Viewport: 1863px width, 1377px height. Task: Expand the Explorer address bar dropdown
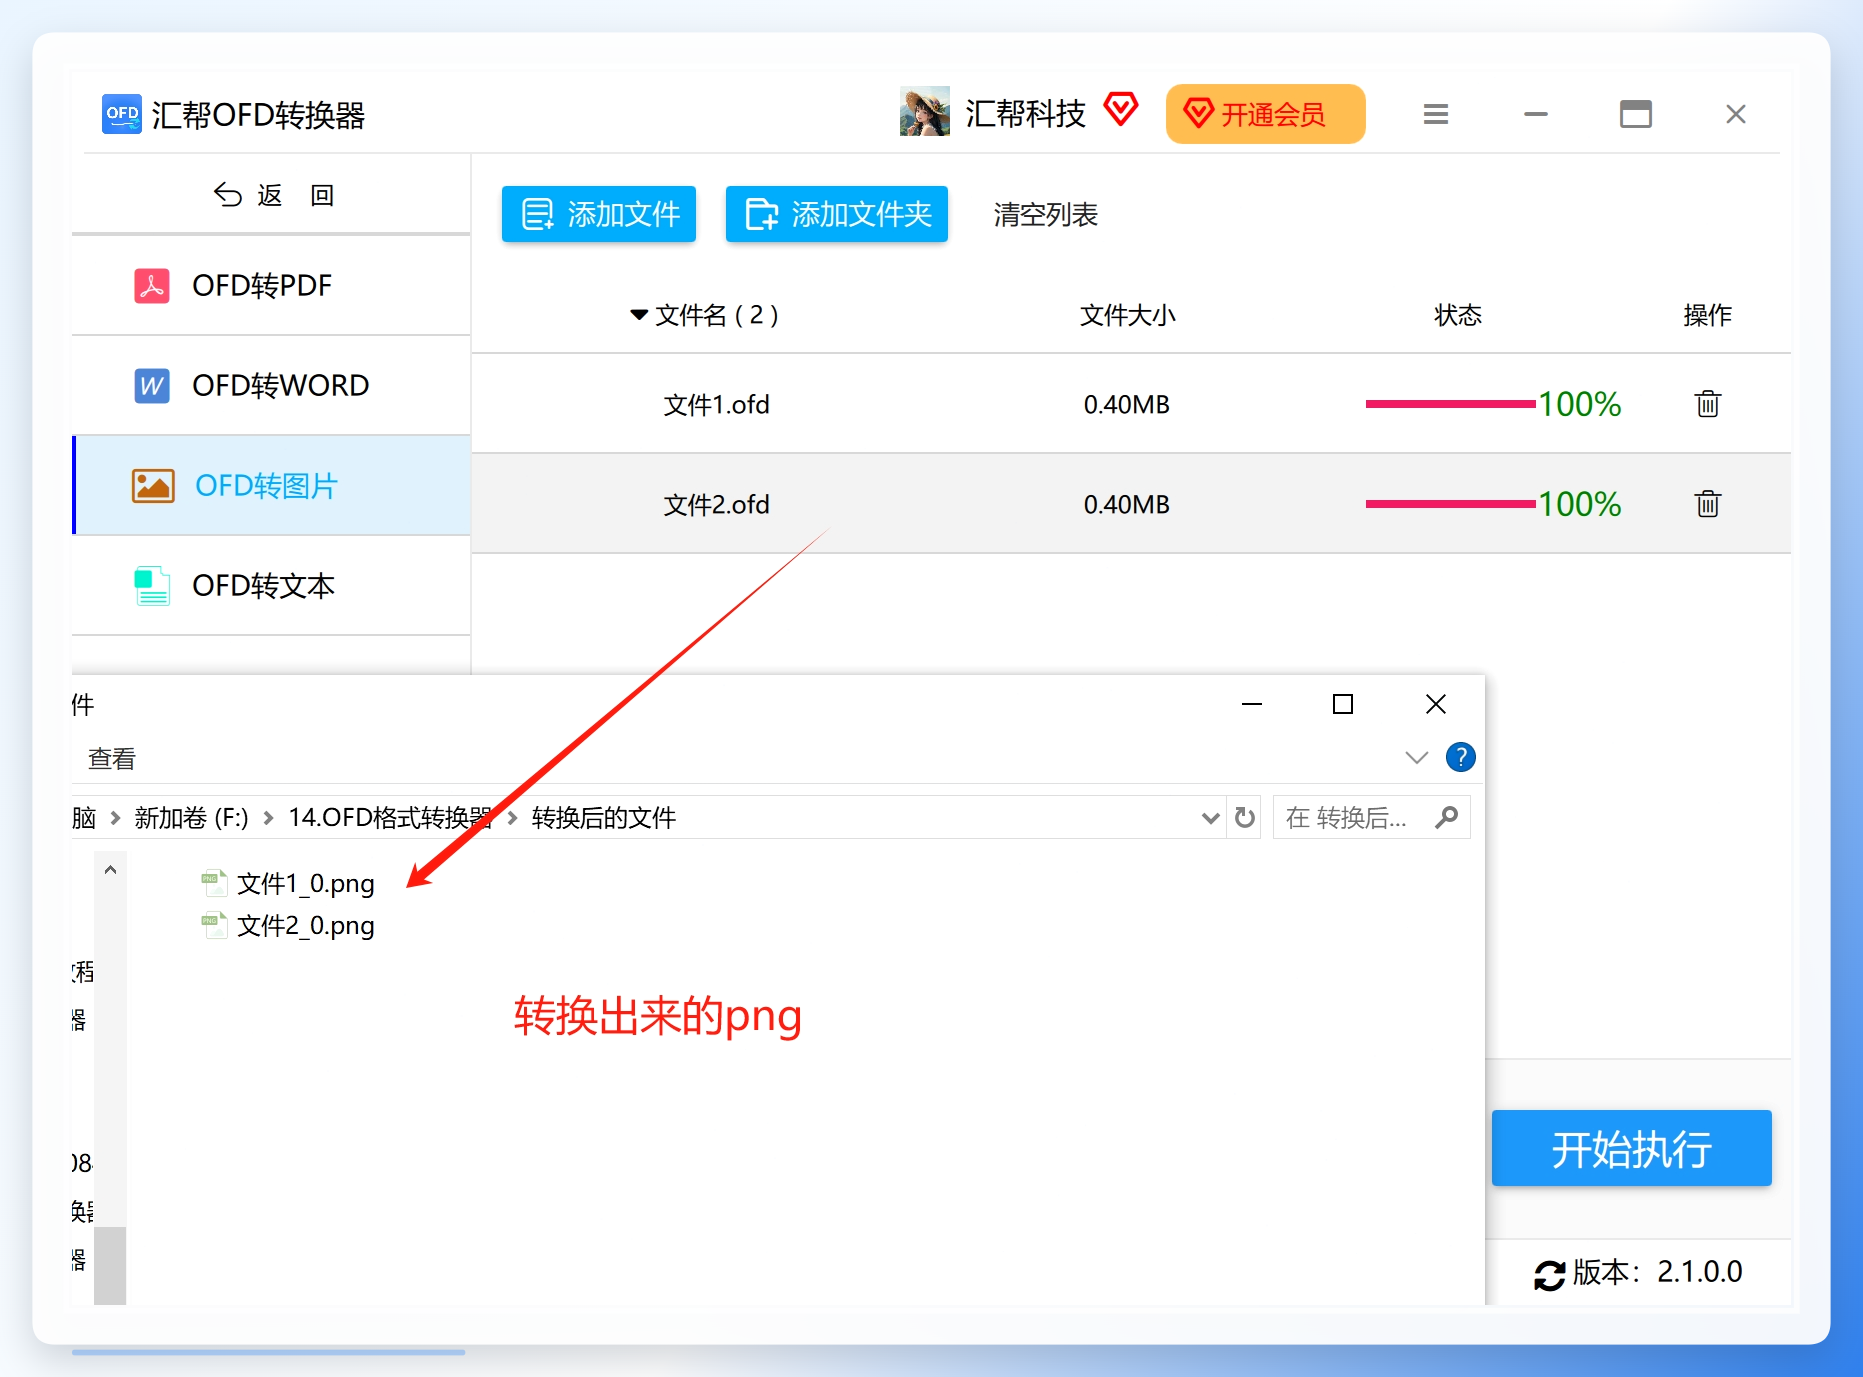click(x=1210, y=818)
